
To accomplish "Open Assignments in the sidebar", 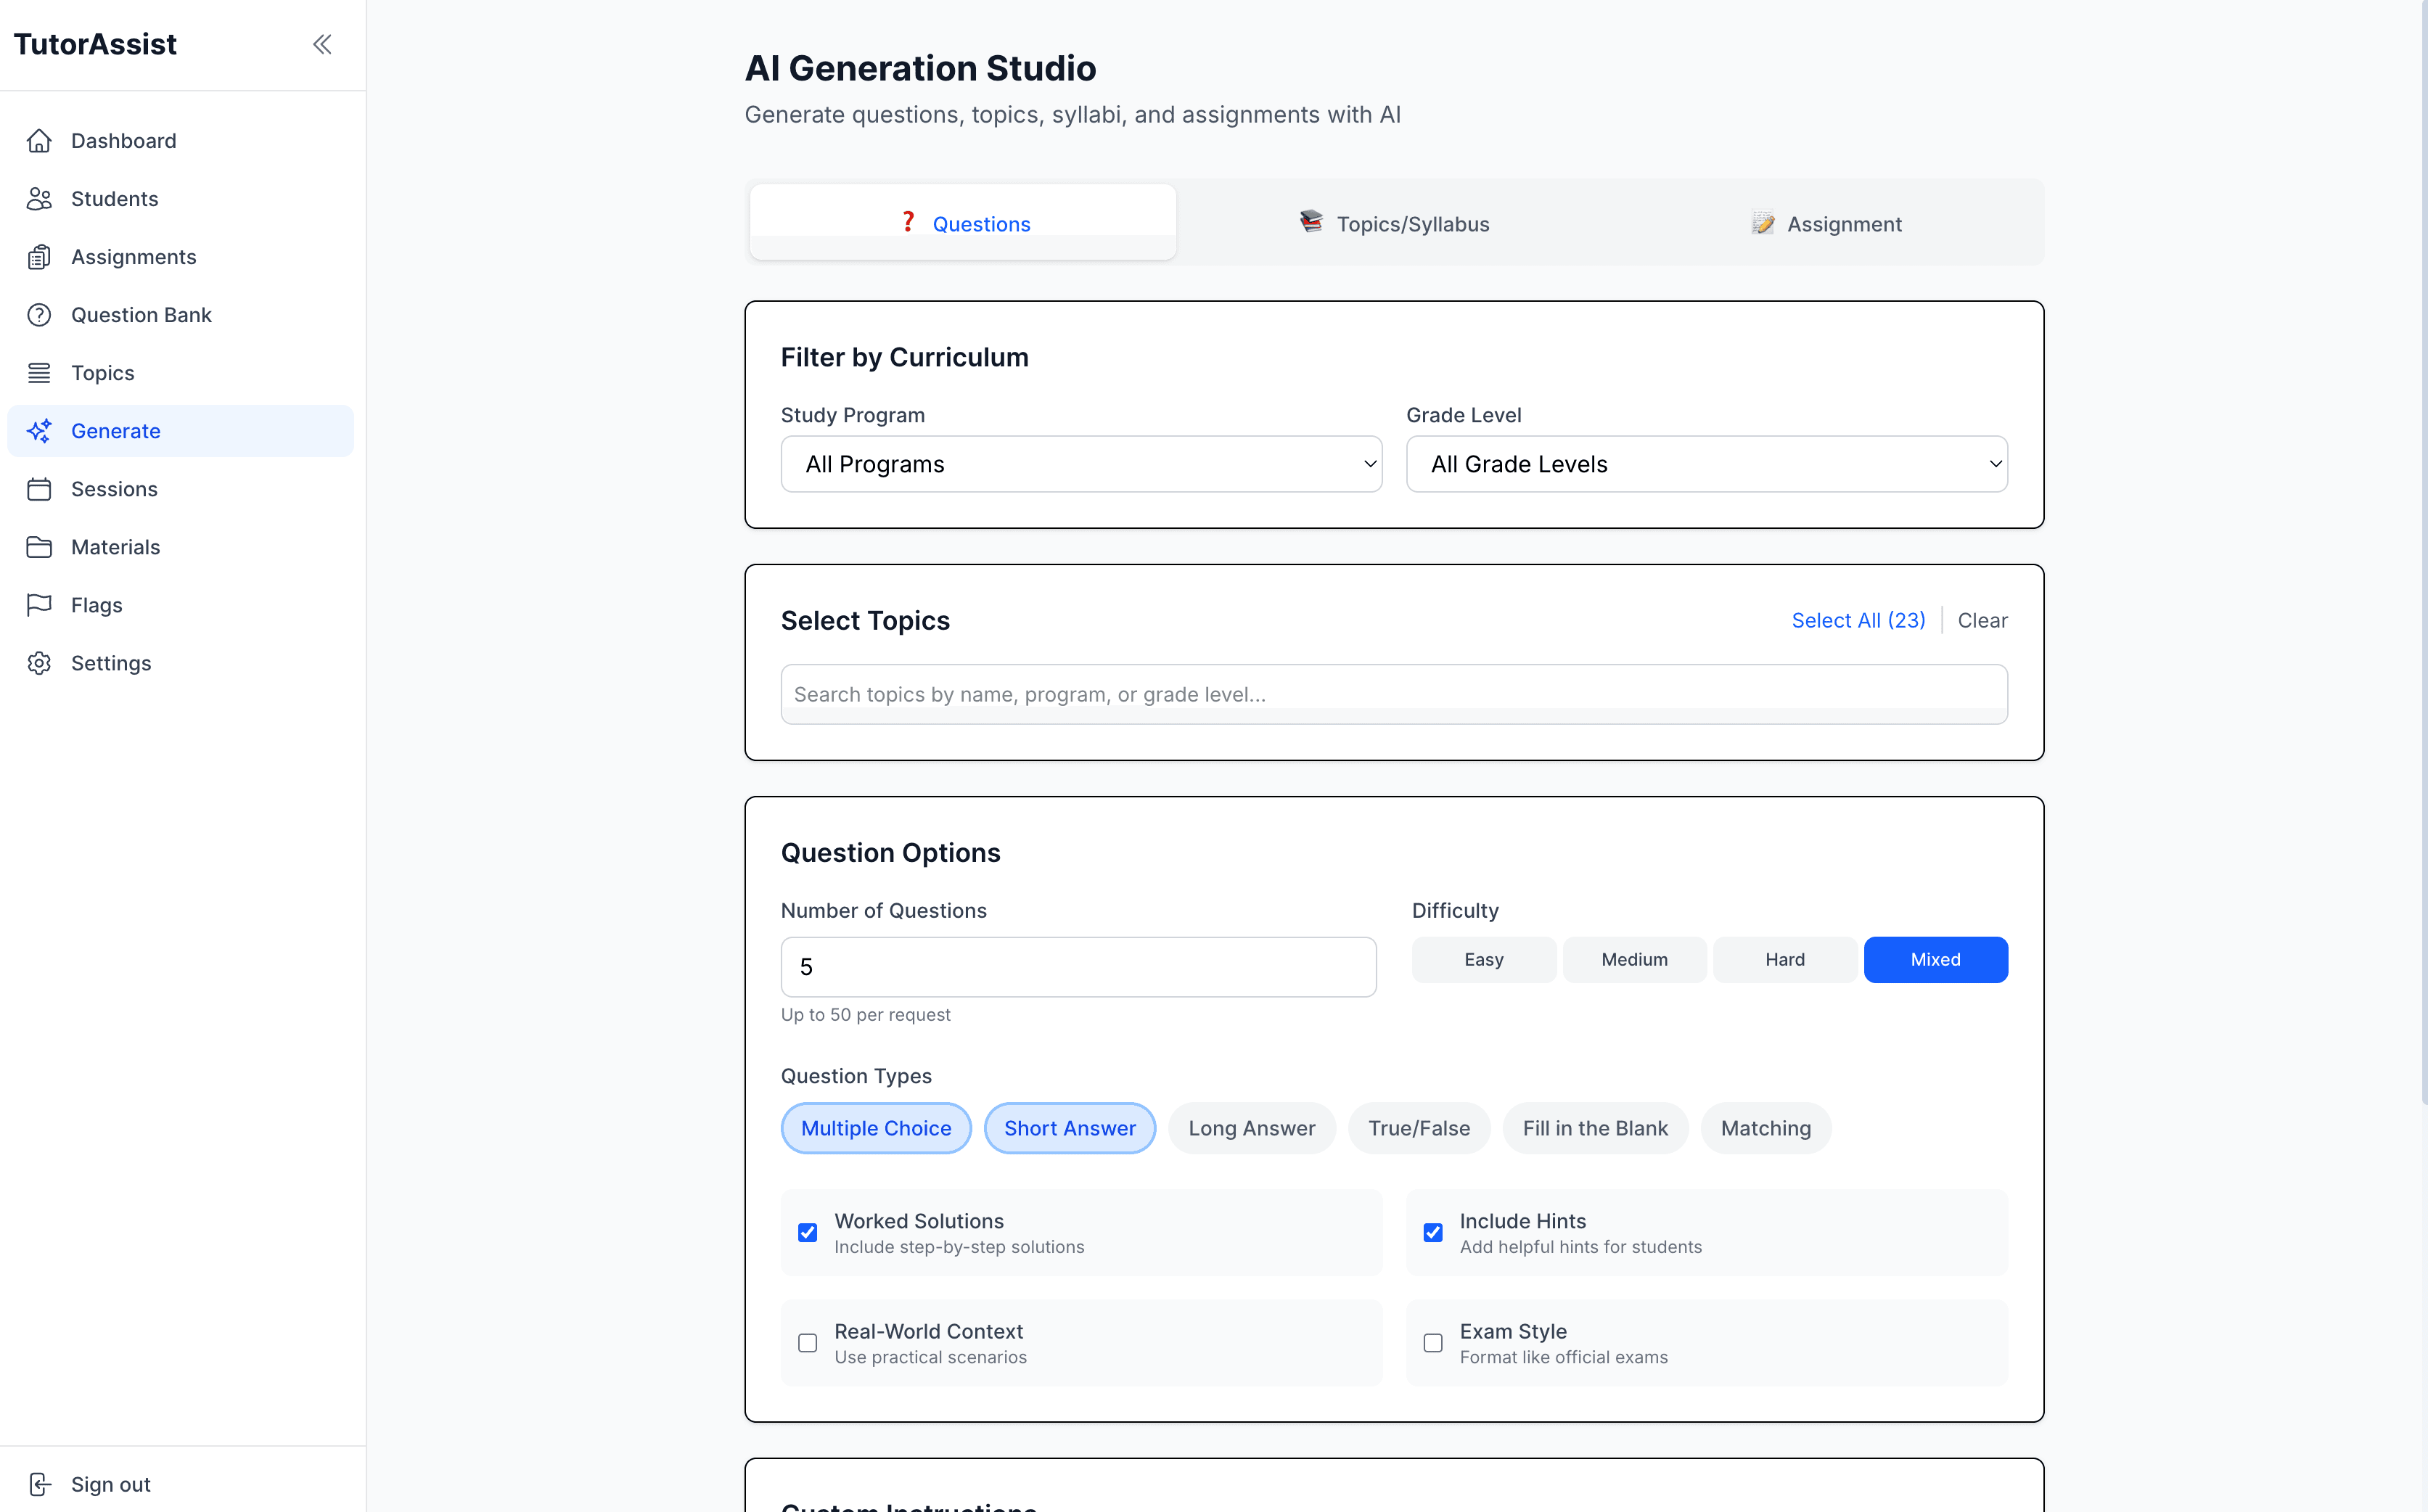I will (x=180, y=257).
